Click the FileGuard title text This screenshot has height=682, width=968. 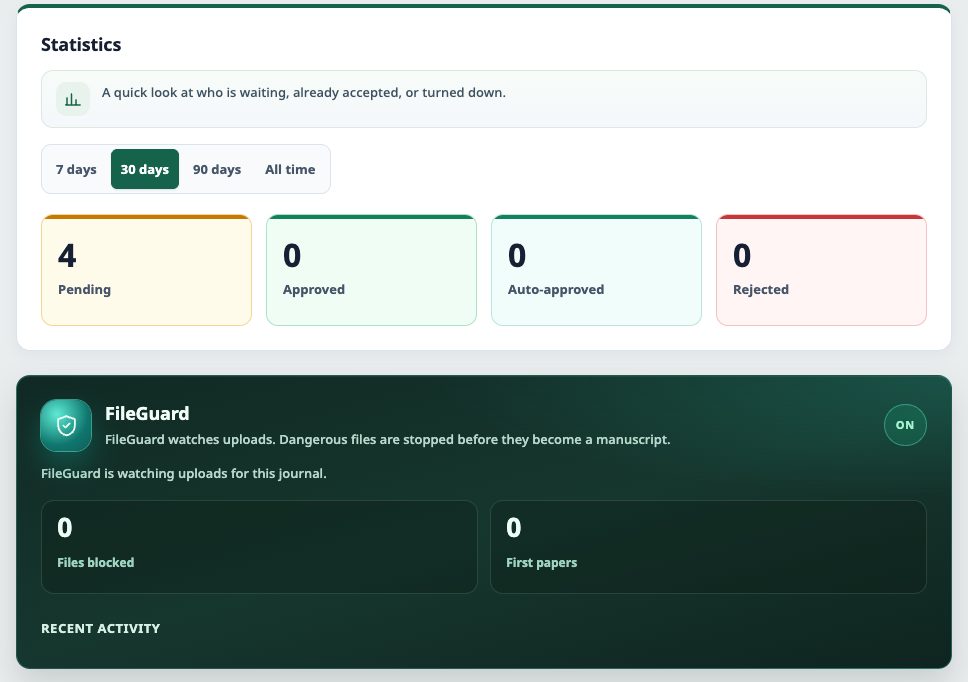click(x=147, y=414)
